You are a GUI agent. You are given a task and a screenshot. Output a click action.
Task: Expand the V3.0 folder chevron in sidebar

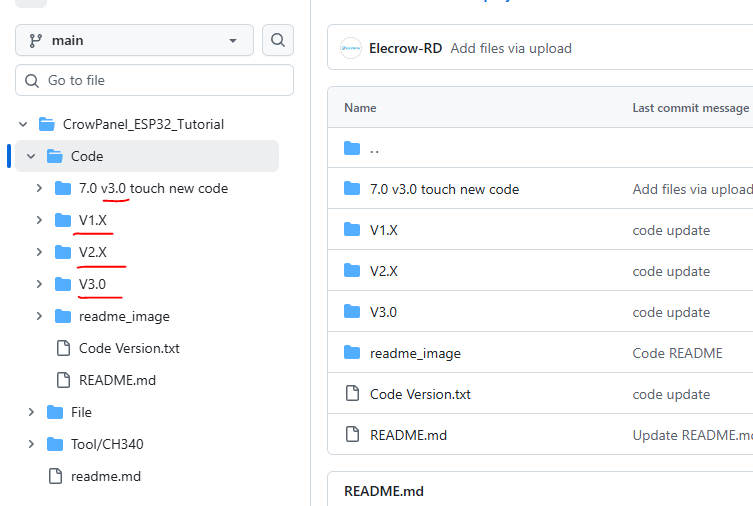39,284
